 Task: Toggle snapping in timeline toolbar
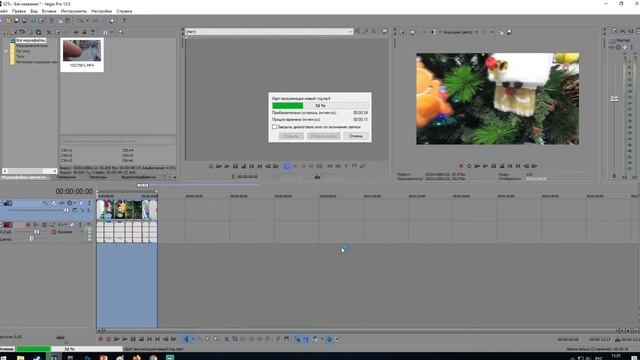[x=298, y=339]
